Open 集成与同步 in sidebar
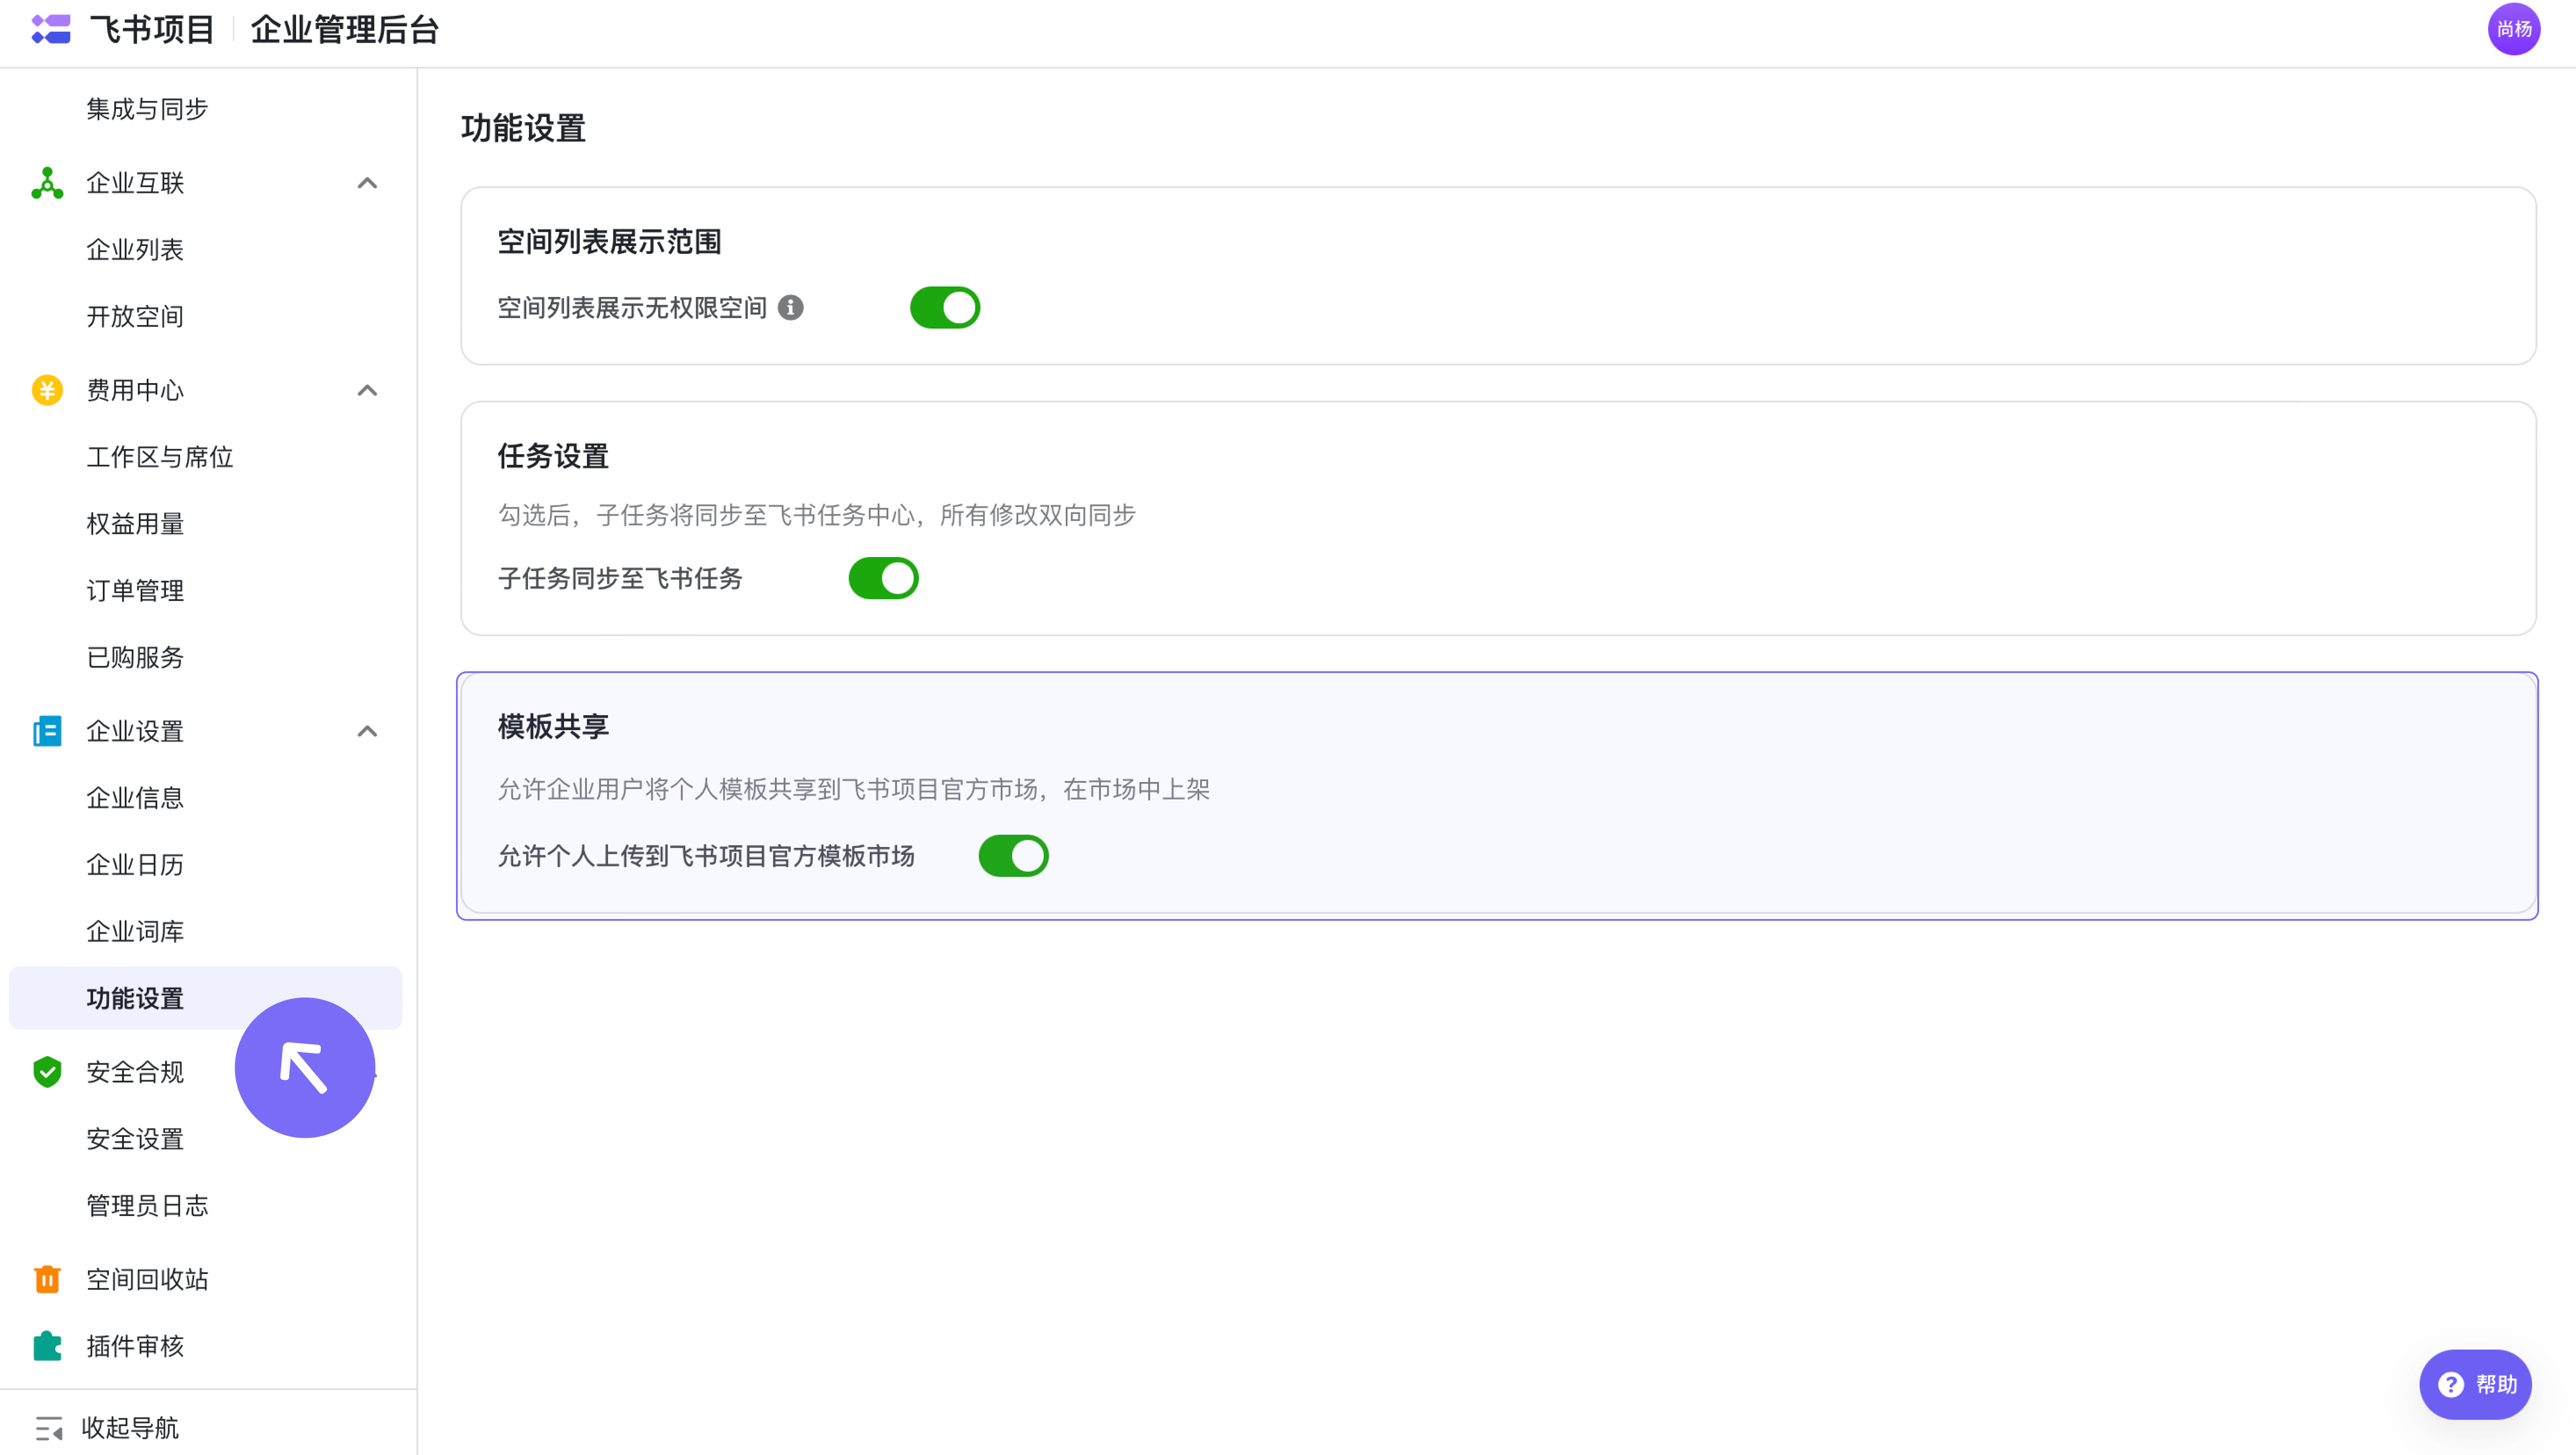 click(x=147, y=109)
